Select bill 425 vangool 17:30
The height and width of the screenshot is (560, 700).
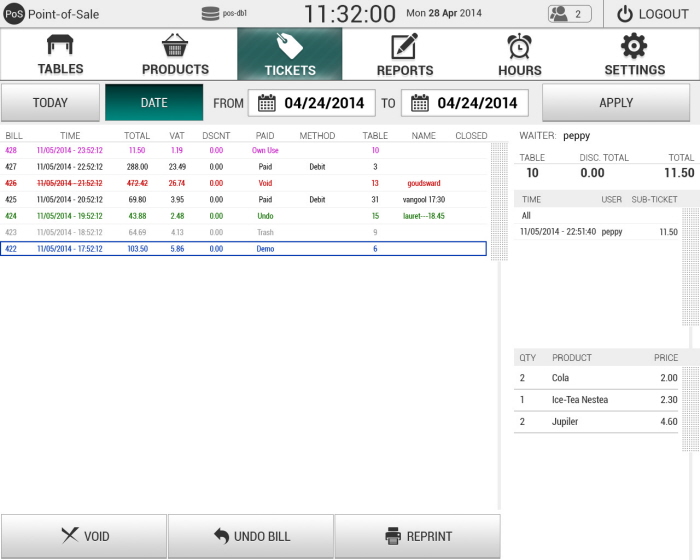(x=243, y=200)
